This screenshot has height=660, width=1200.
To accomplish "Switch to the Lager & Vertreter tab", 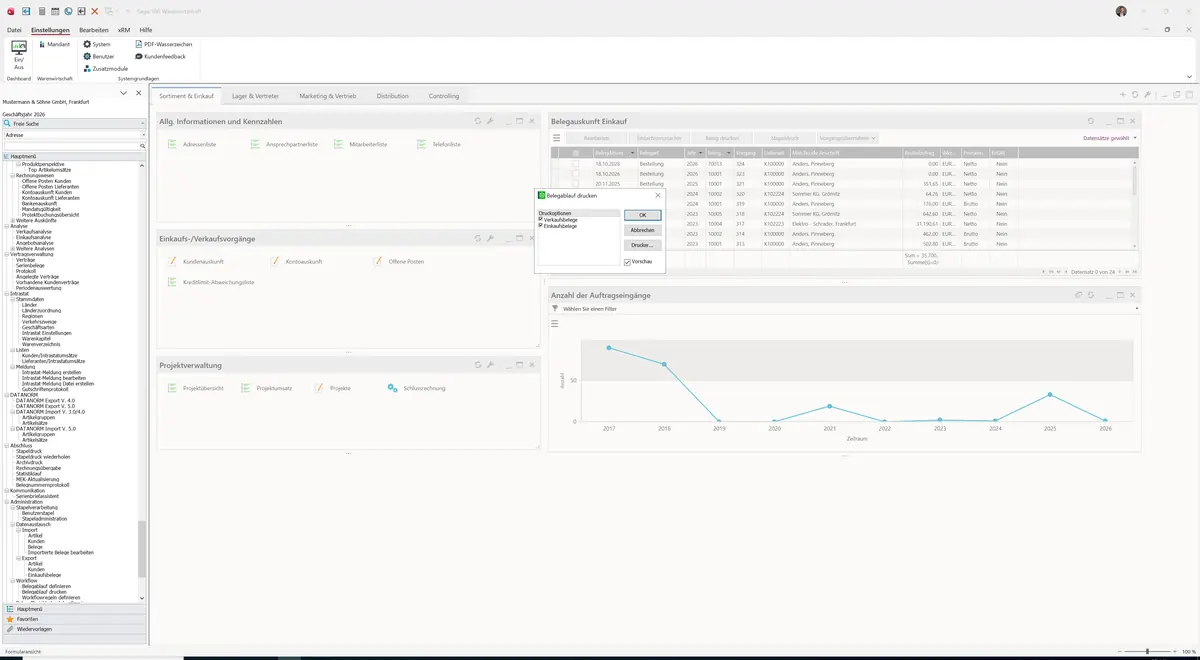I will [255, 96].
